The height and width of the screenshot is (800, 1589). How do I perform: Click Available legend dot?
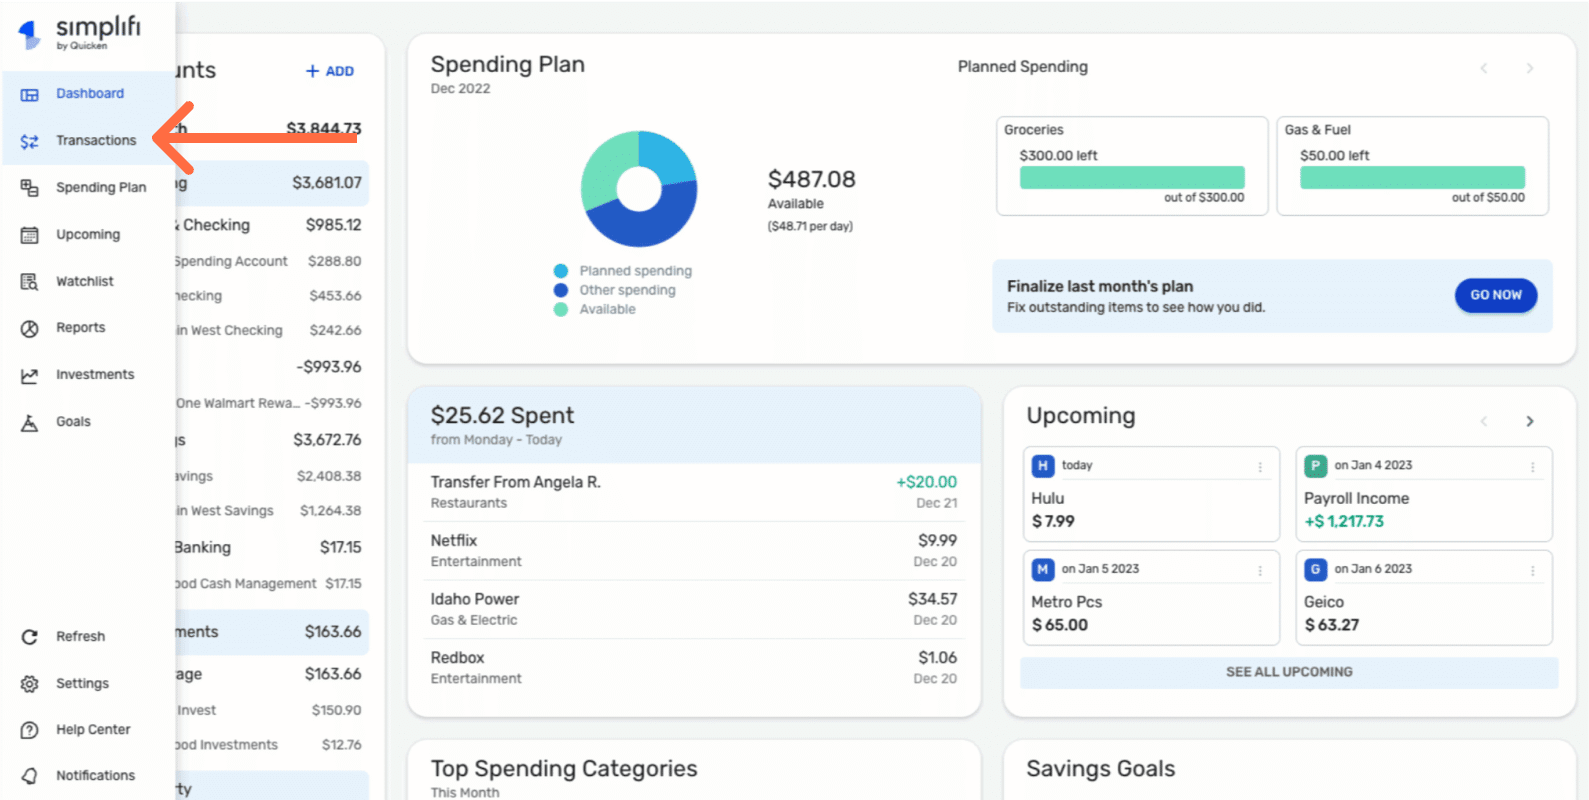coord(561,309)
